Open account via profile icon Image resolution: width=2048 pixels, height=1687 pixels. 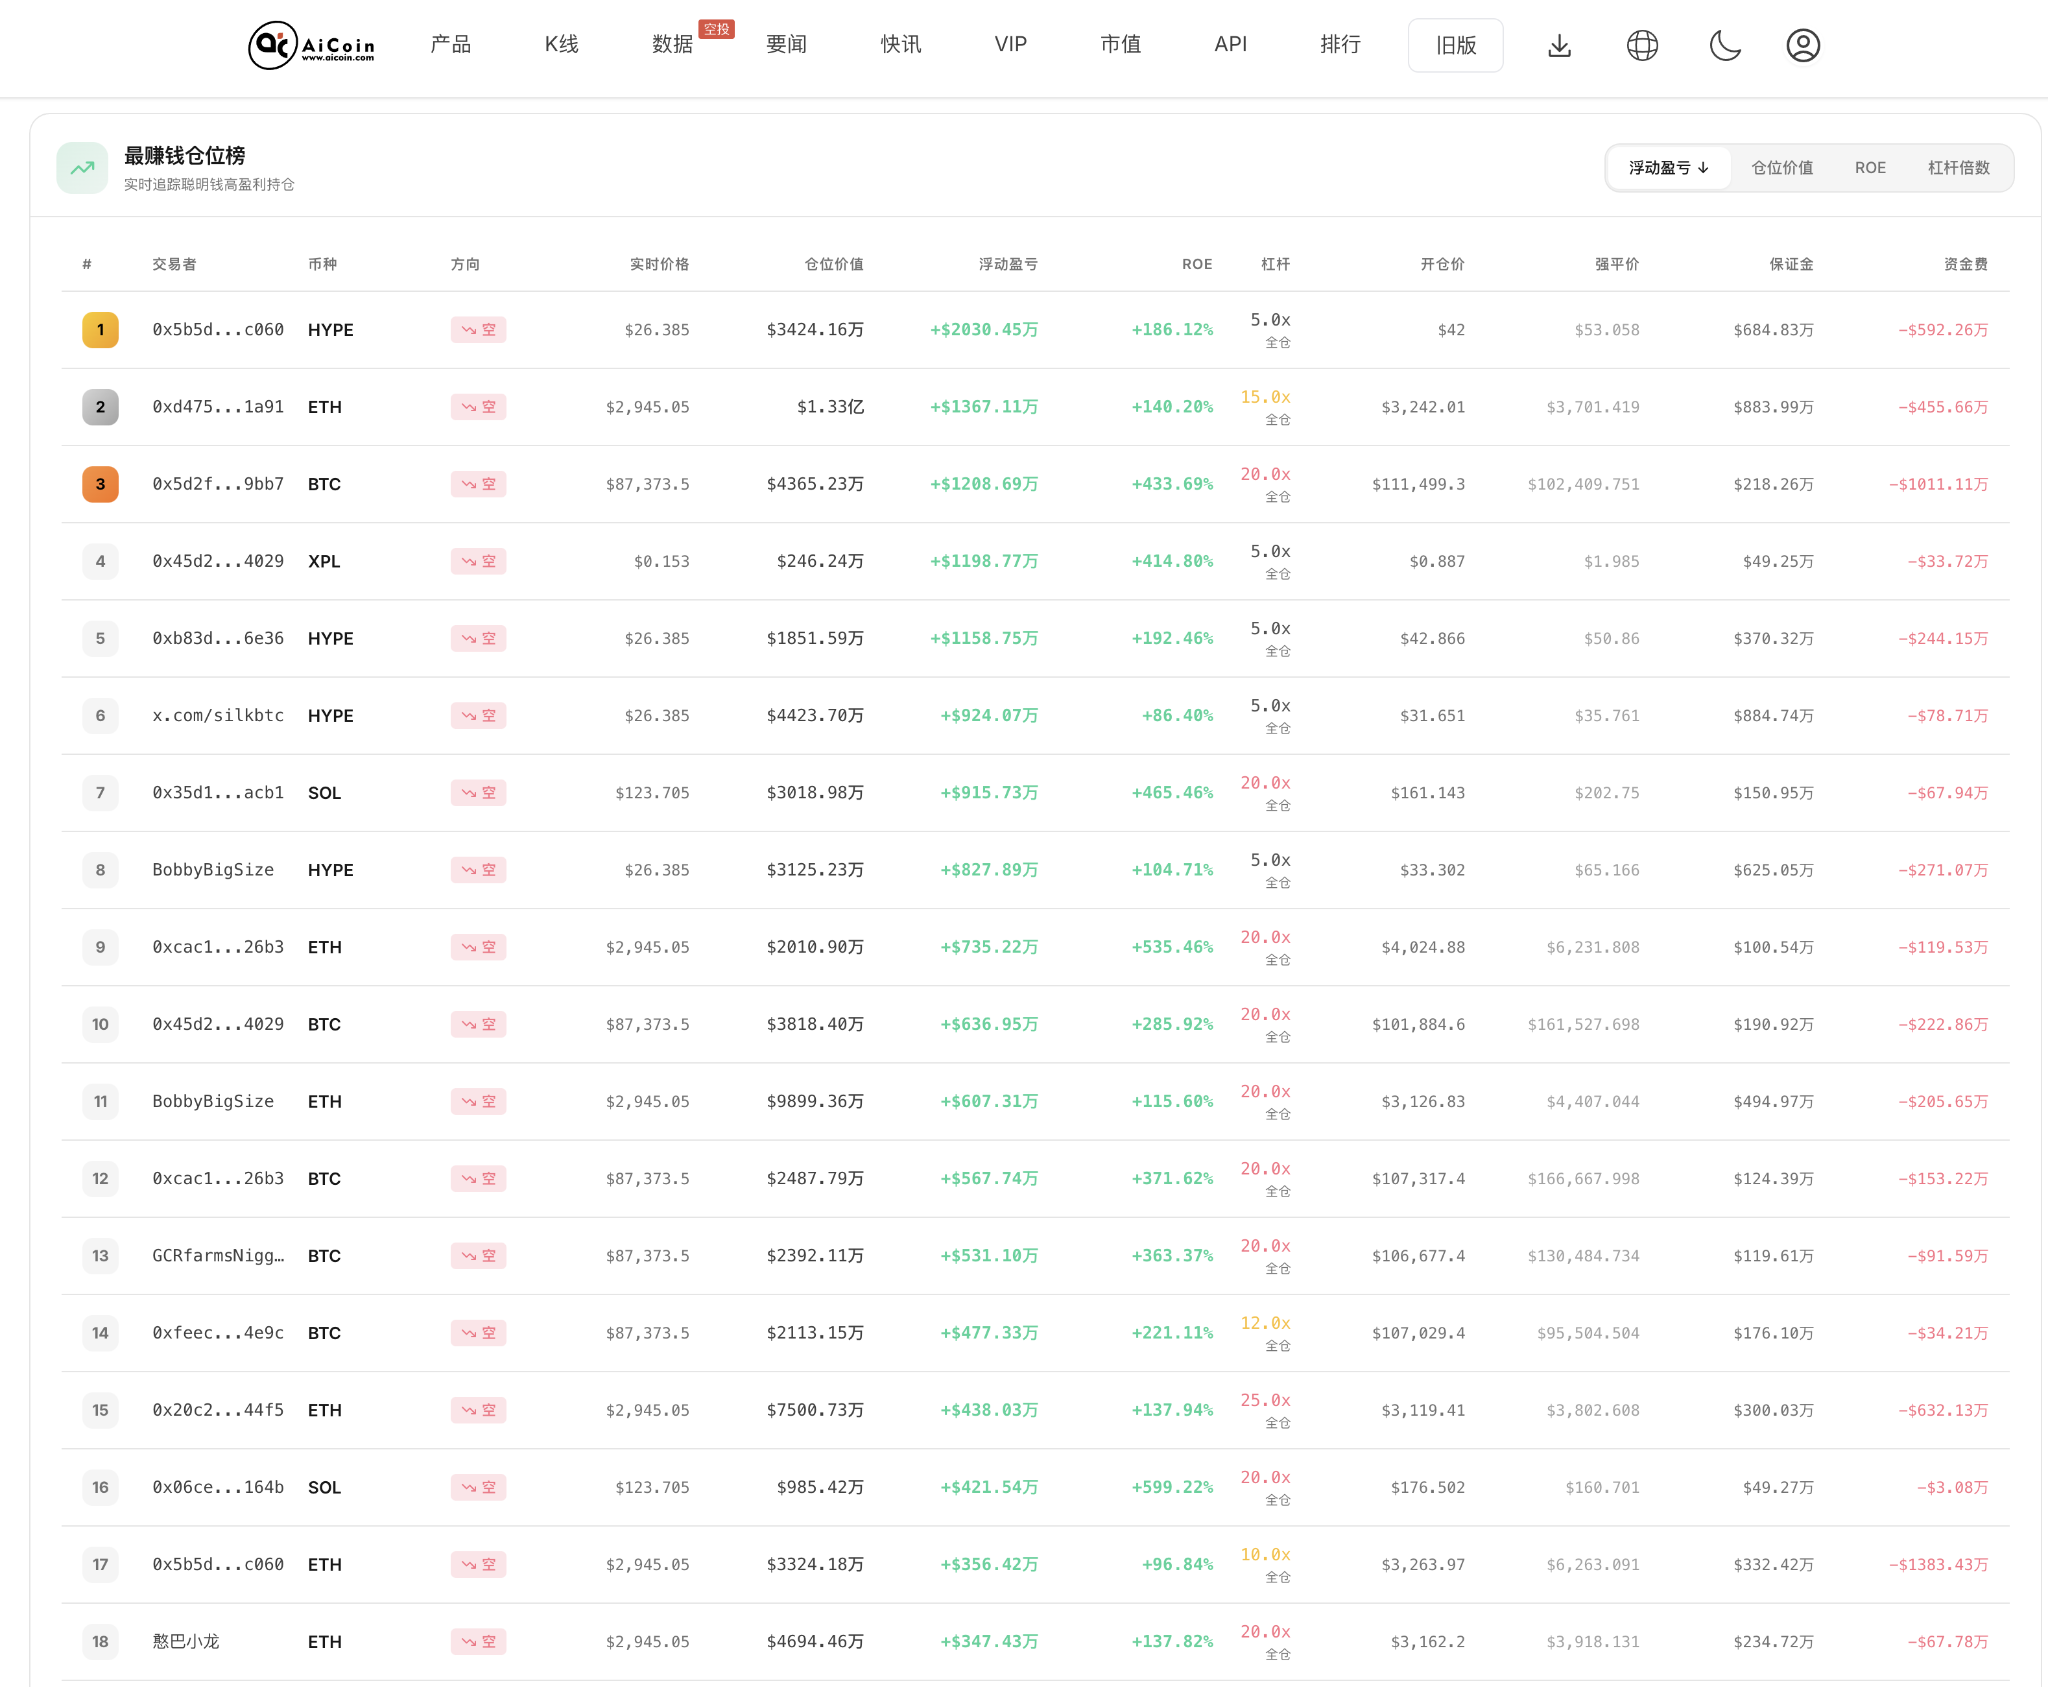point(1802,45)
